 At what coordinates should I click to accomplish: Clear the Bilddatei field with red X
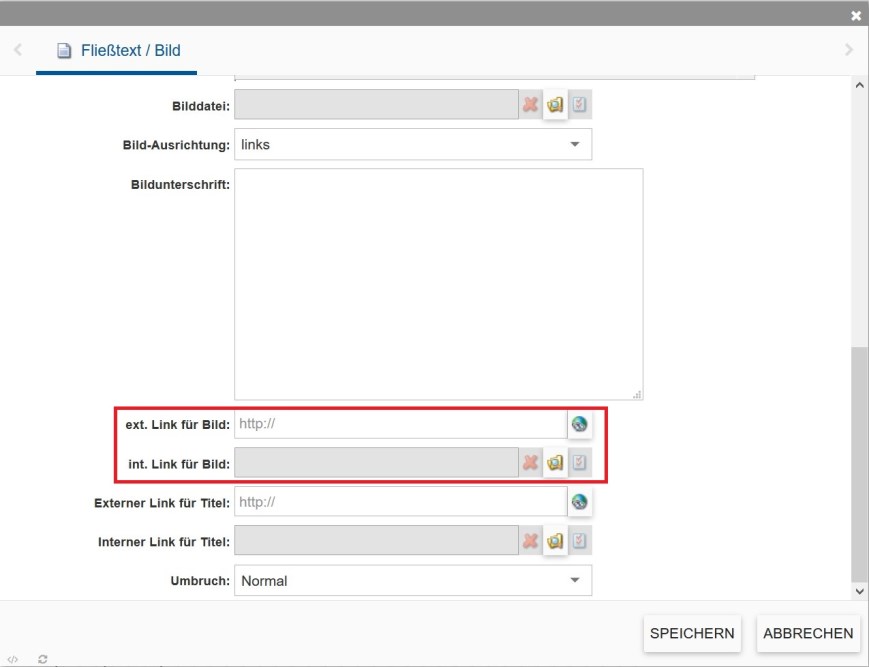click(530, 105)
